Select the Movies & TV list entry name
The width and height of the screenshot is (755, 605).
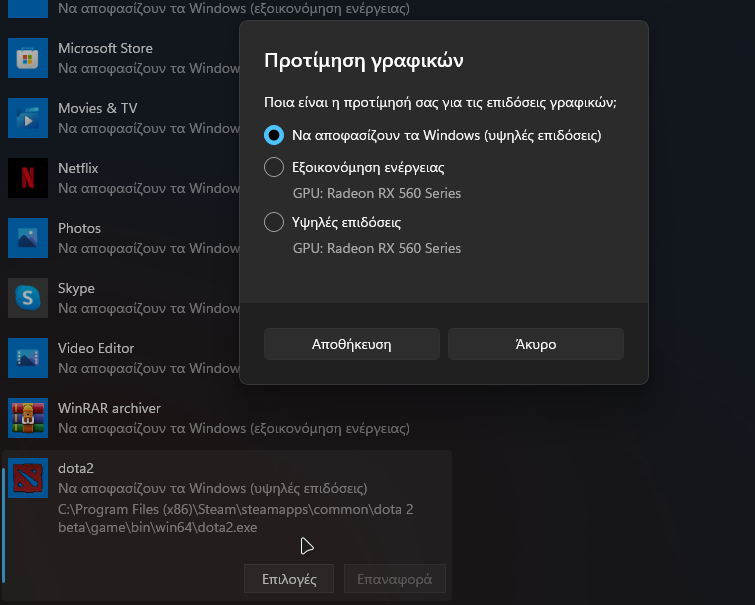98,108
